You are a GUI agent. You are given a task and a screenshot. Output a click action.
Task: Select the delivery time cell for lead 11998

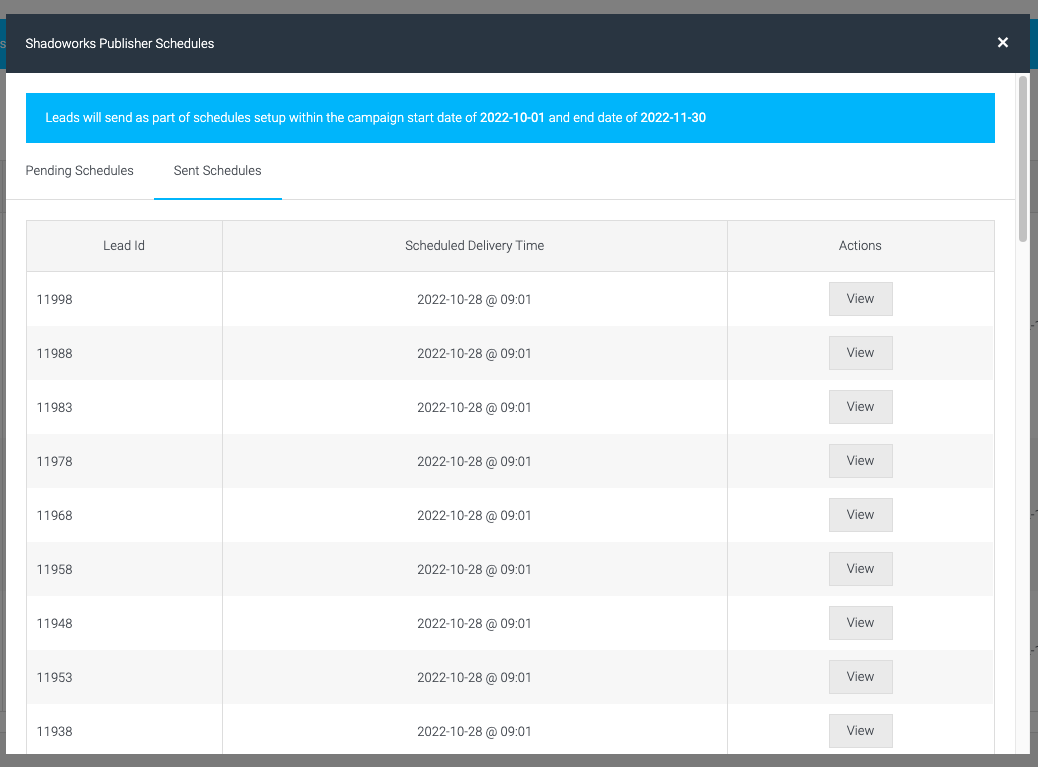pos(474,298)
